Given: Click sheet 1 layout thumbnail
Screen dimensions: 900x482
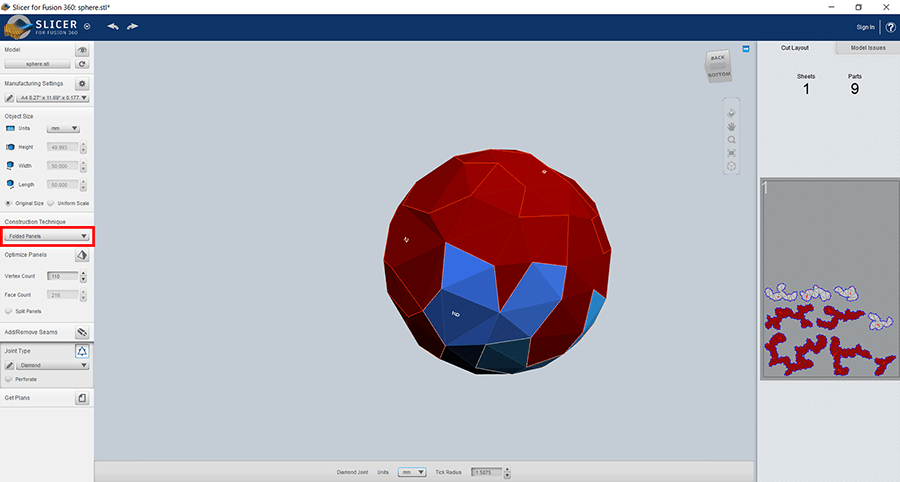Looking at the screenshot, I should [x=830, y=279].
